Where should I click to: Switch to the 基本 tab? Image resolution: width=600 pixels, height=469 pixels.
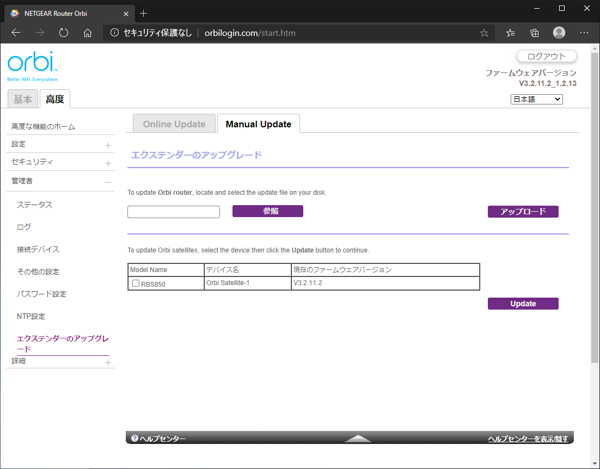point(23,99)
